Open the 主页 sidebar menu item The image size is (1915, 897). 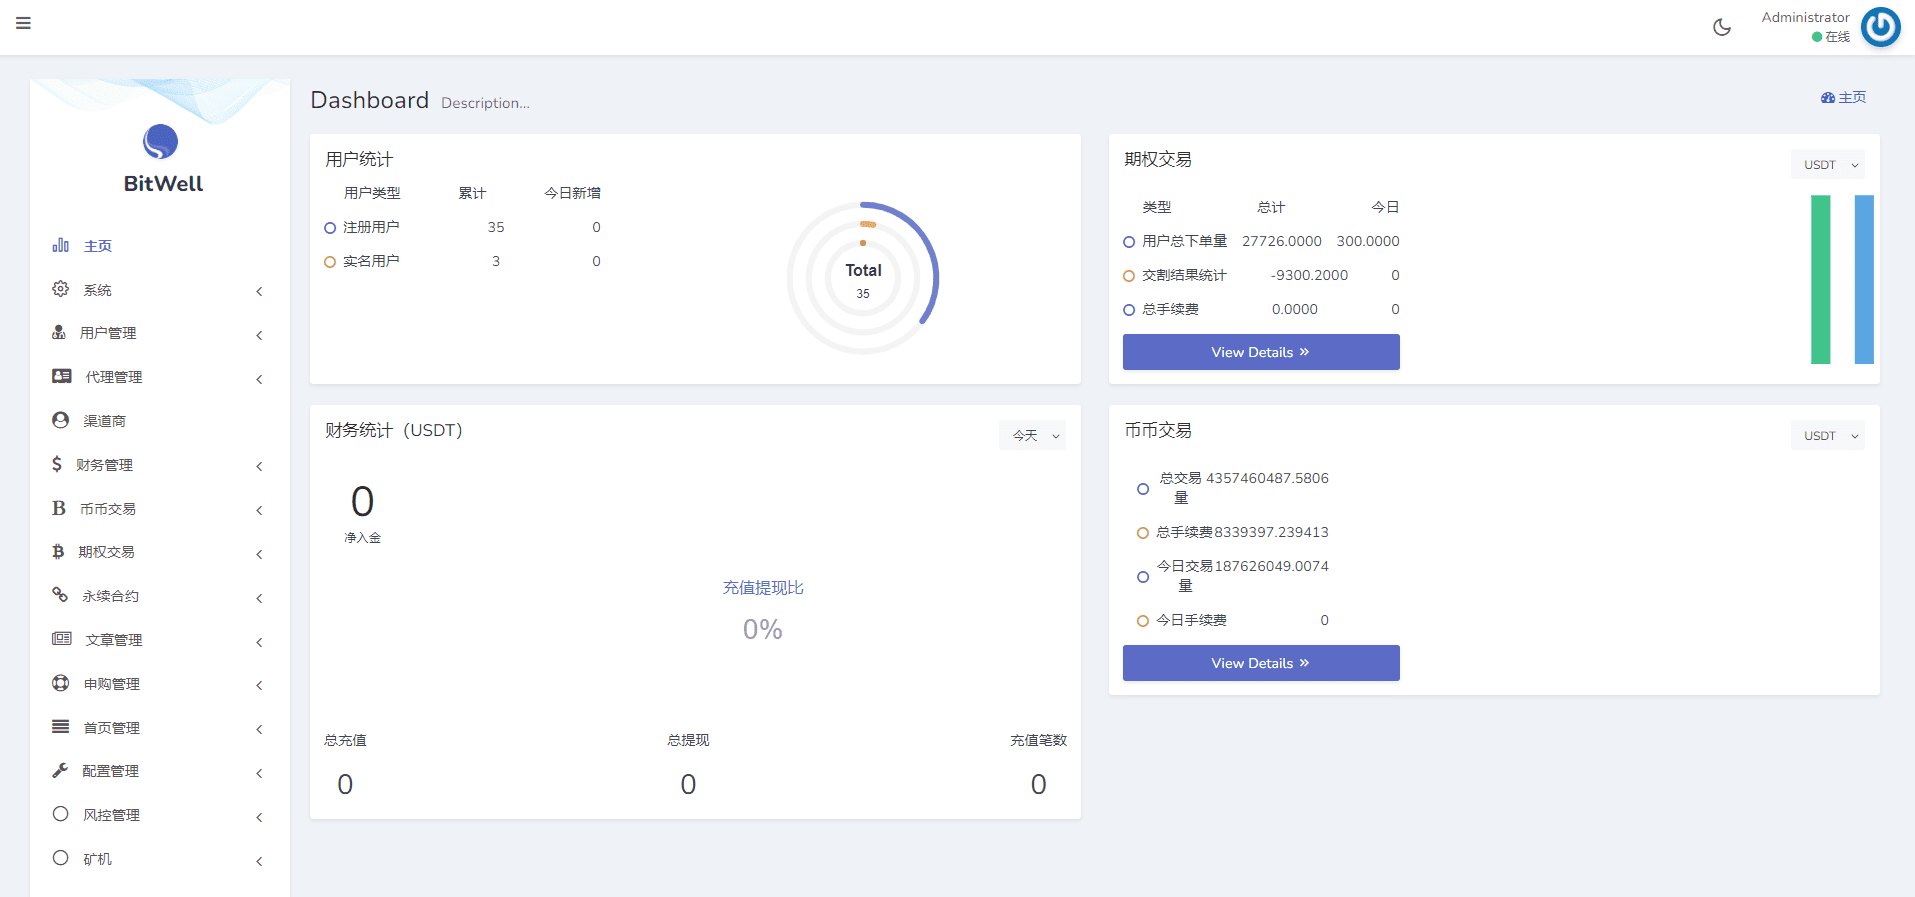pyautogui.click(x=97, y=246)
